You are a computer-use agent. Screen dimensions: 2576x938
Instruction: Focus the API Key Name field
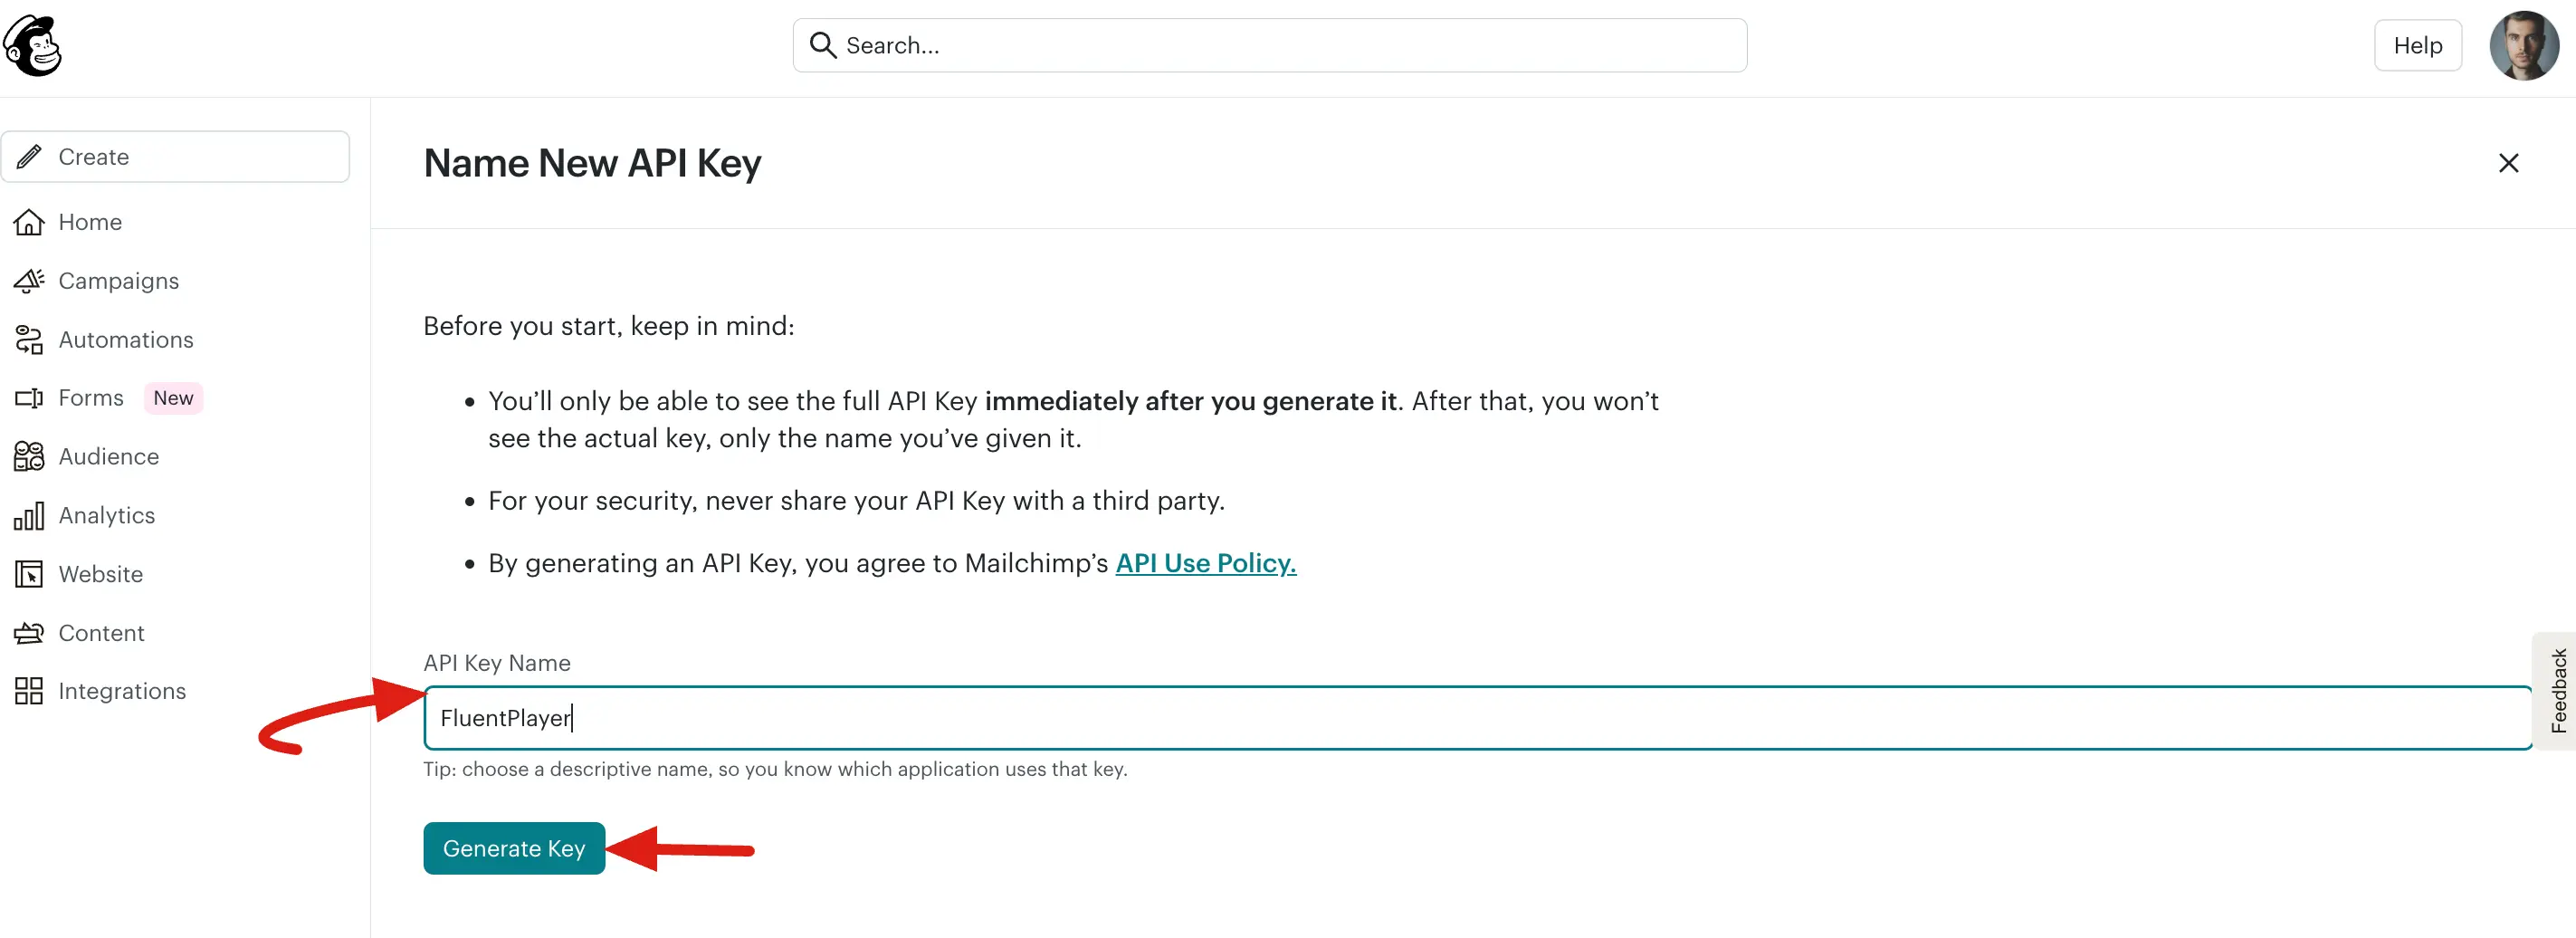(1477, 718)
